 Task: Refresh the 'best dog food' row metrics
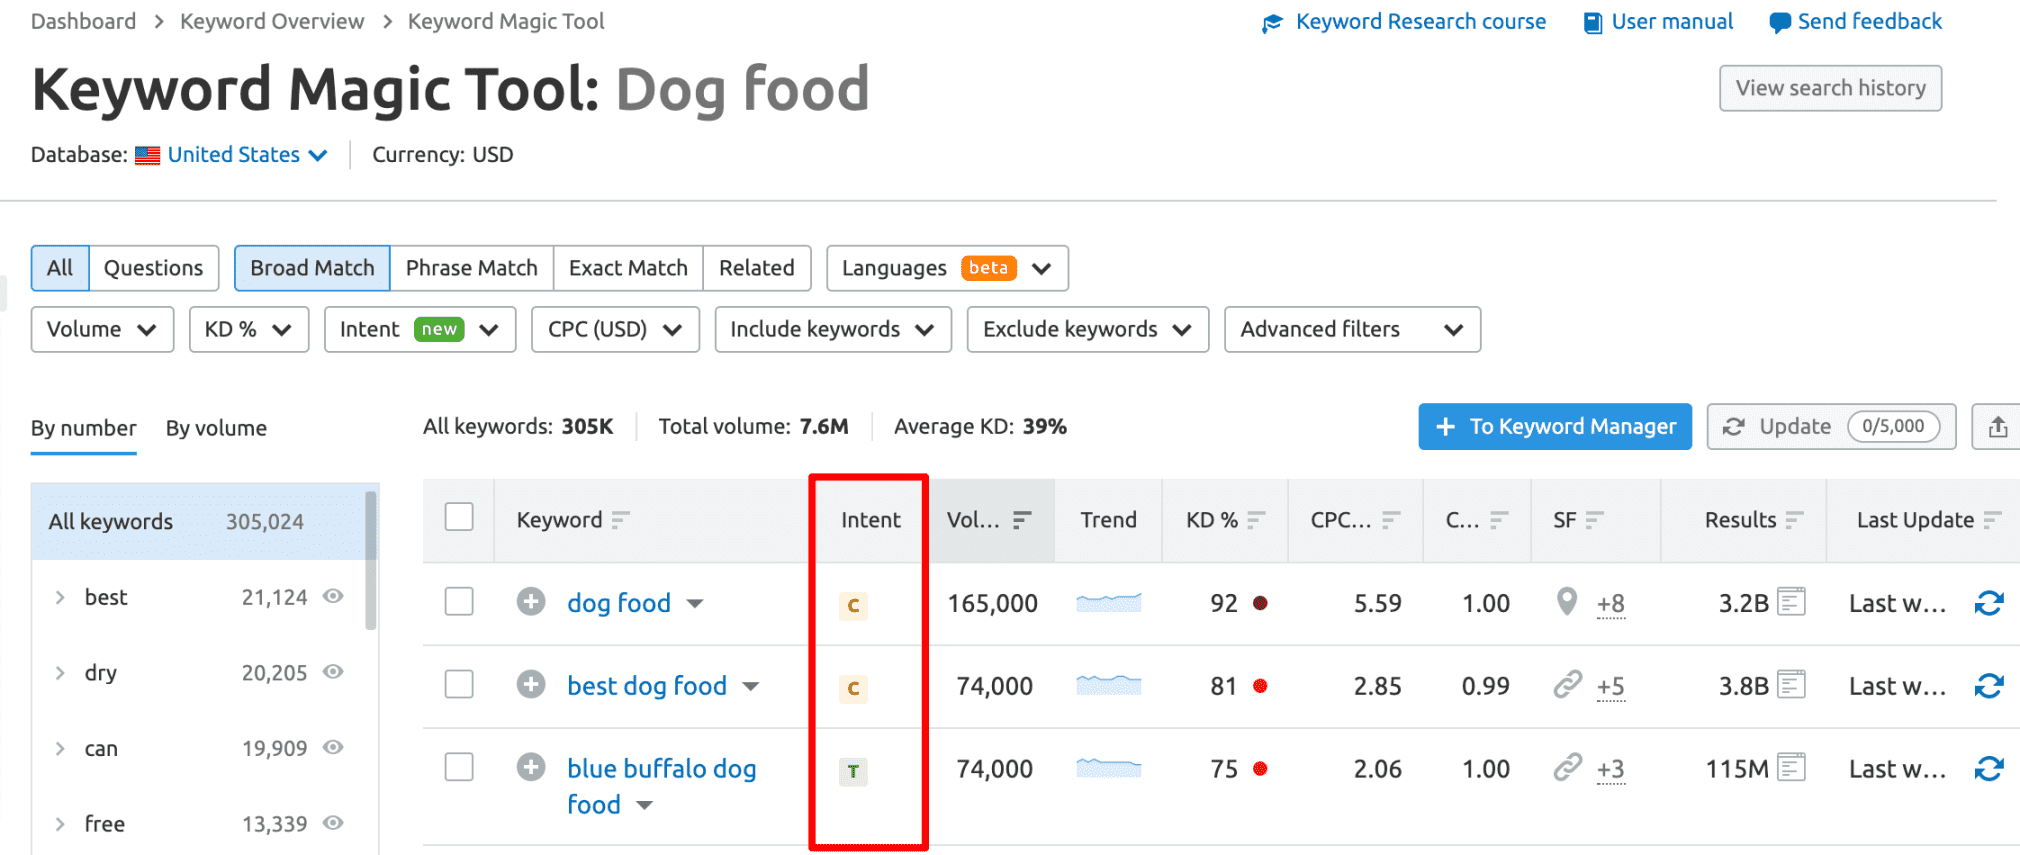click(1989, 686)
